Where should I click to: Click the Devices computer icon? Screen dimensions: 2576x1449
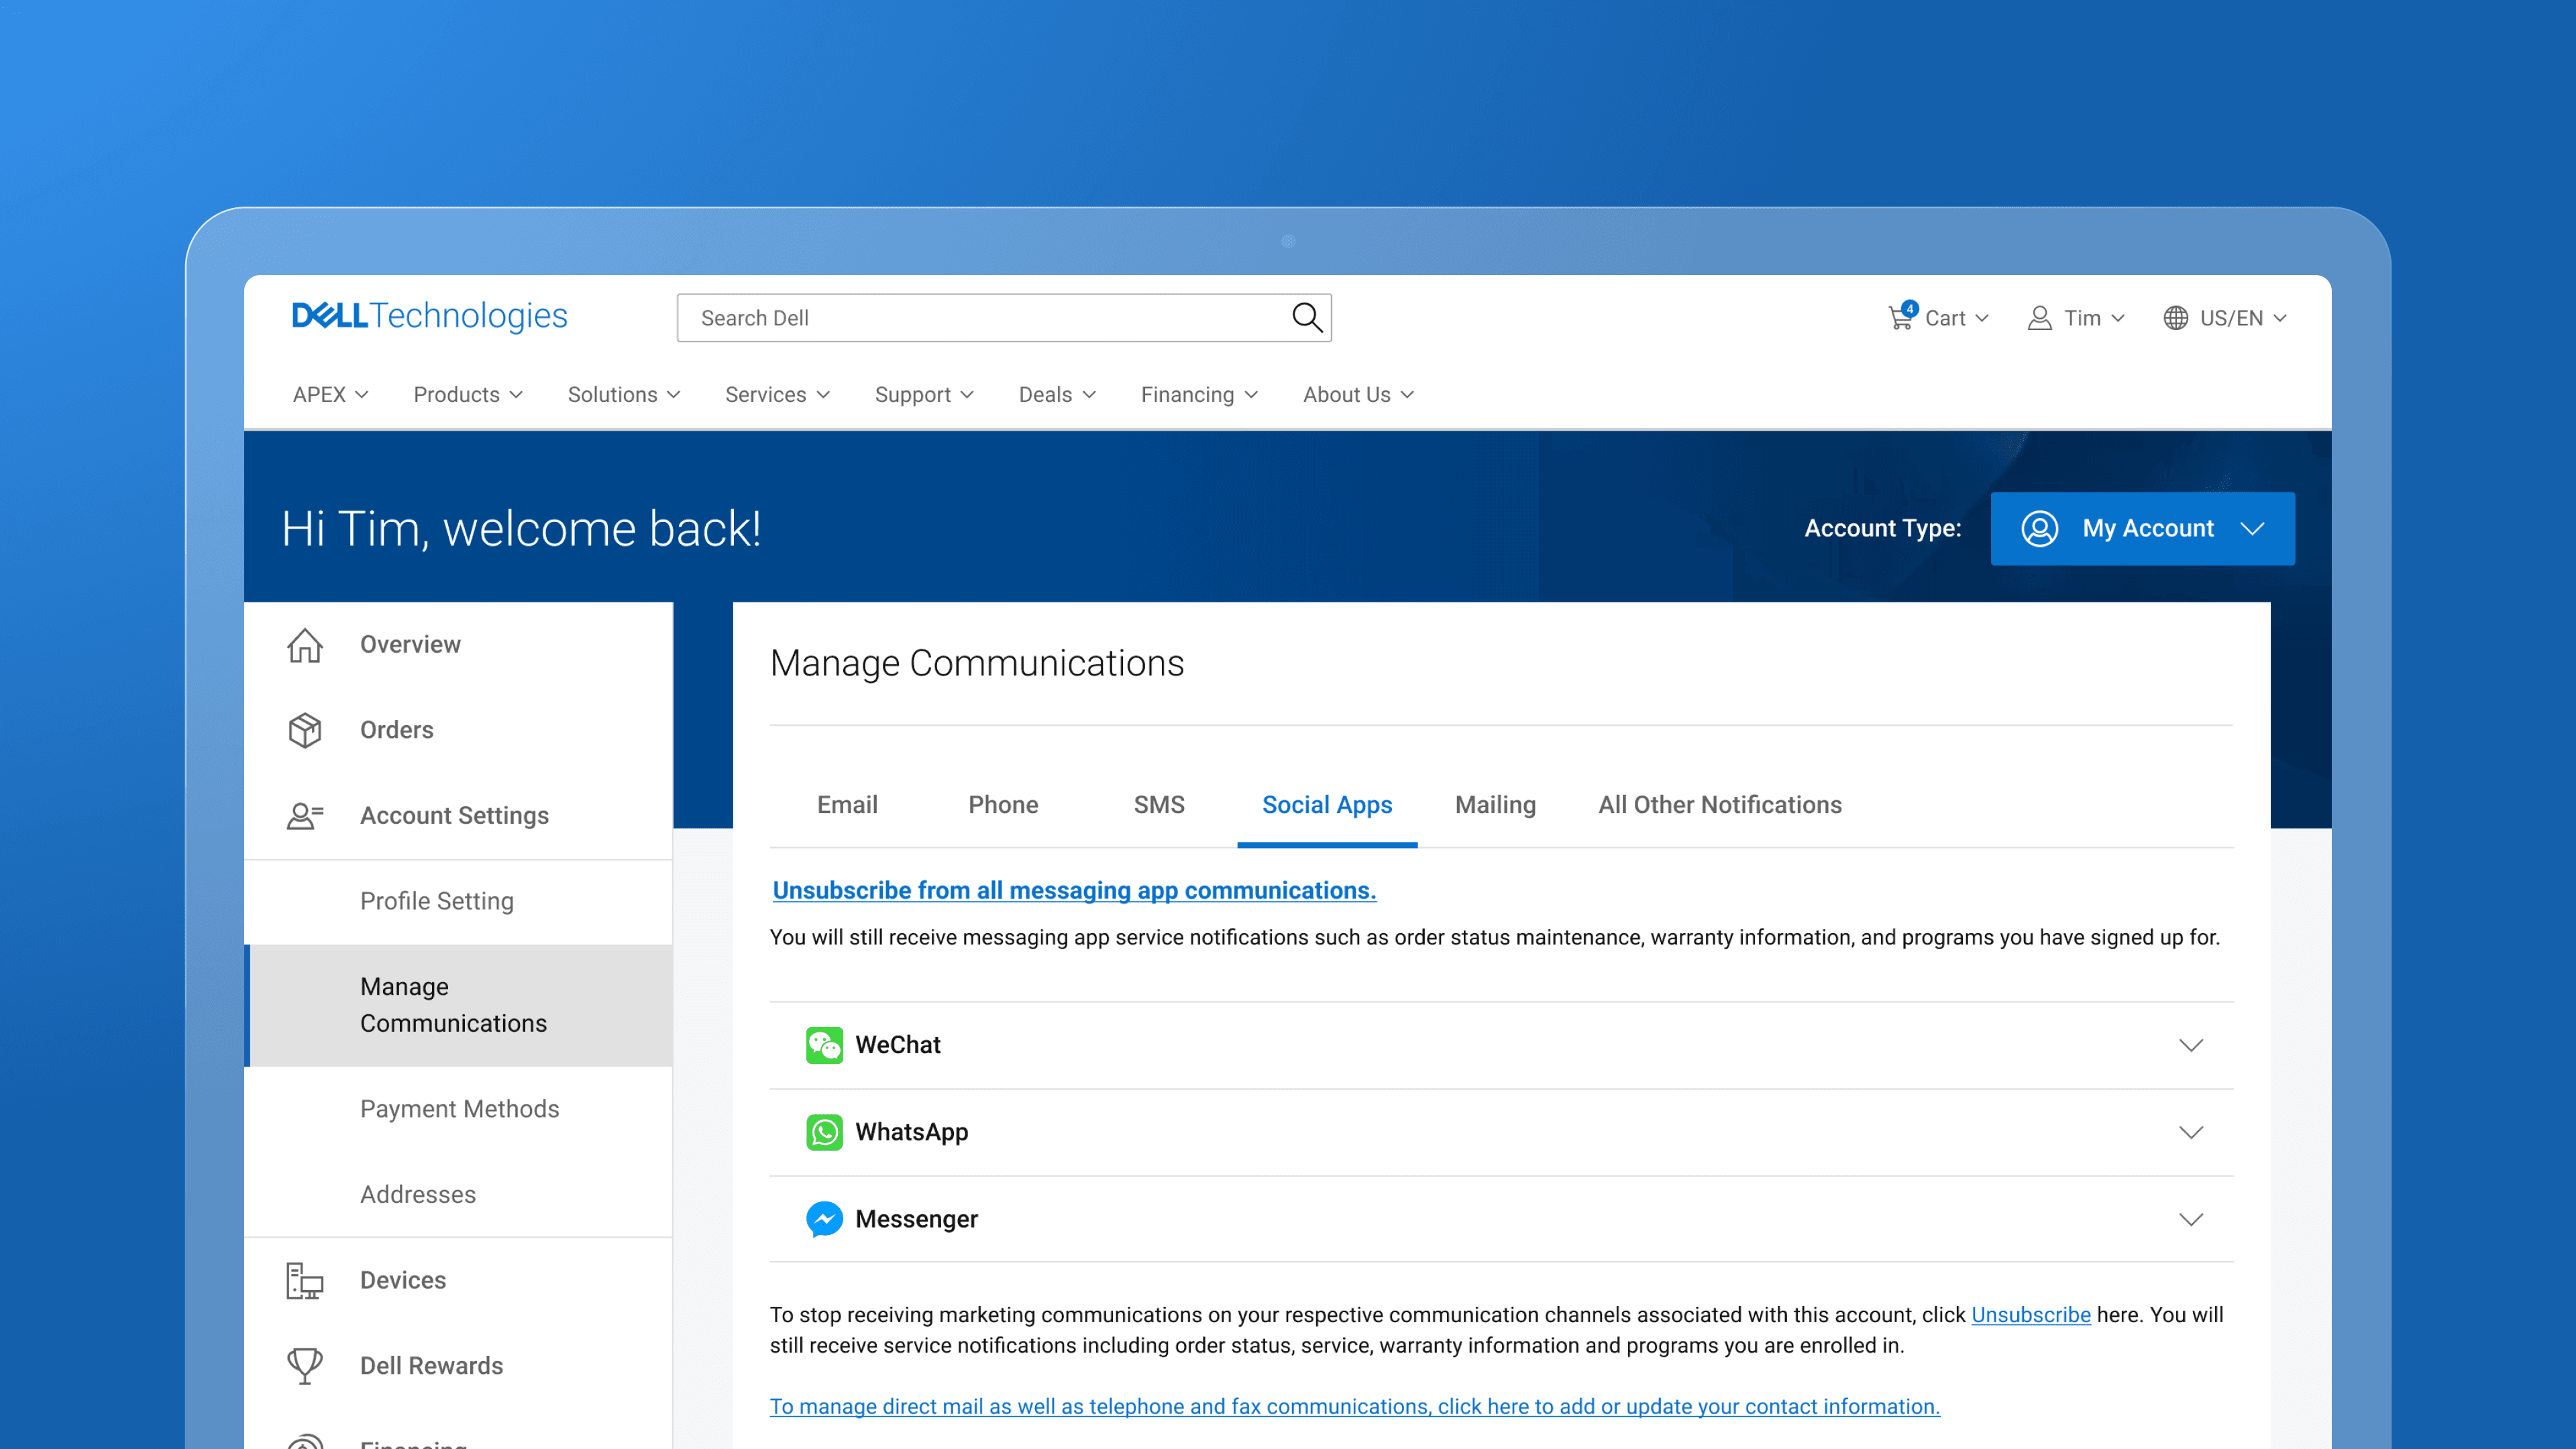point(305,1280)
